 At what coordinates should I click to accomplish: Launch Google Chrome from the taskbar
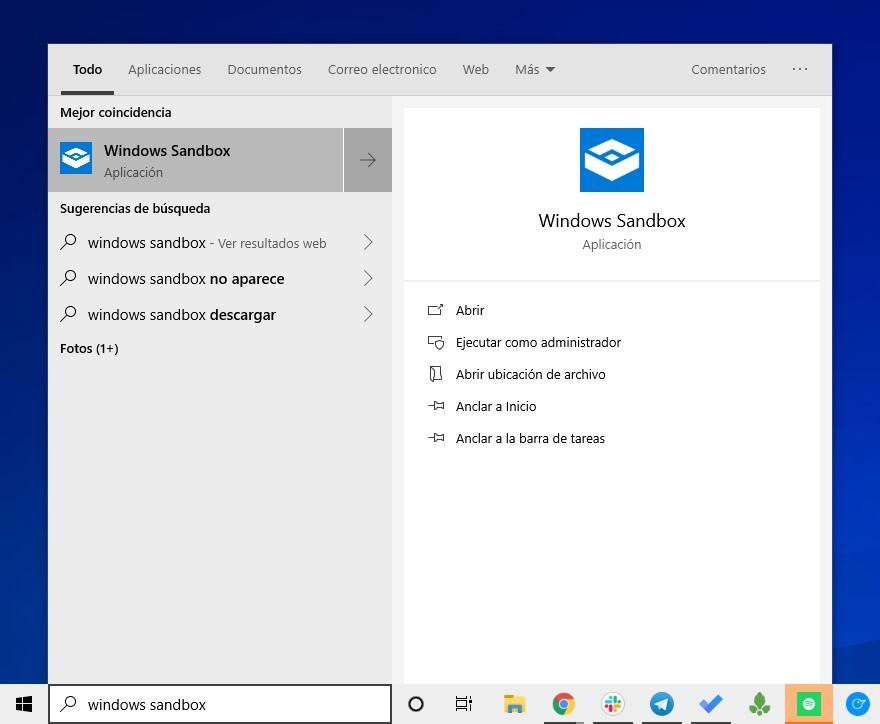563,704
